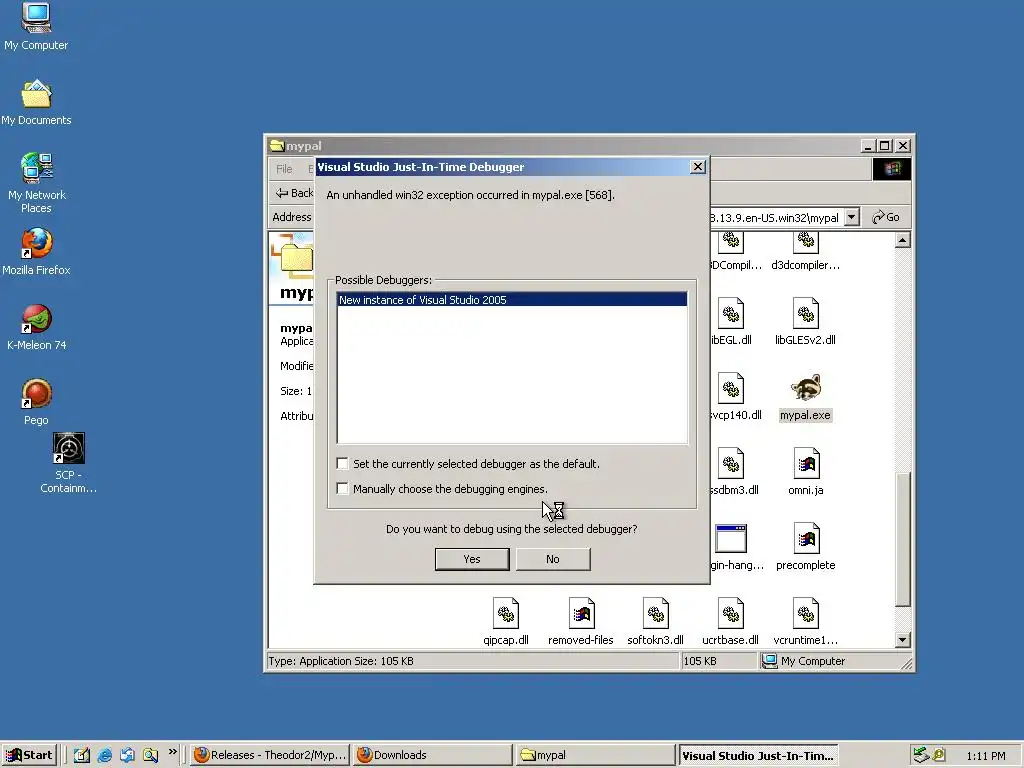Select libGLESv2.dll file icon

805,313
